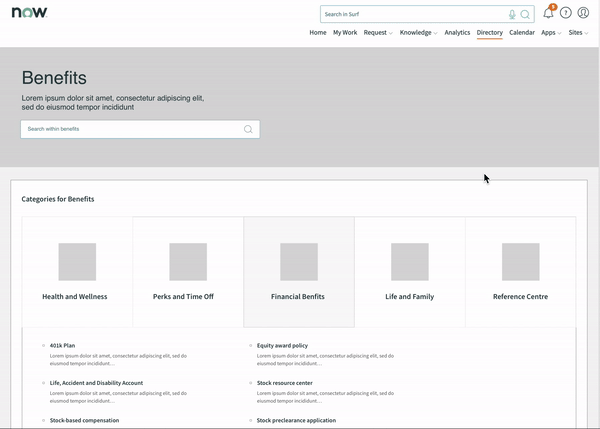600x429 pixels.
Task: Open My Work in navigation
Action: [345, 33]
